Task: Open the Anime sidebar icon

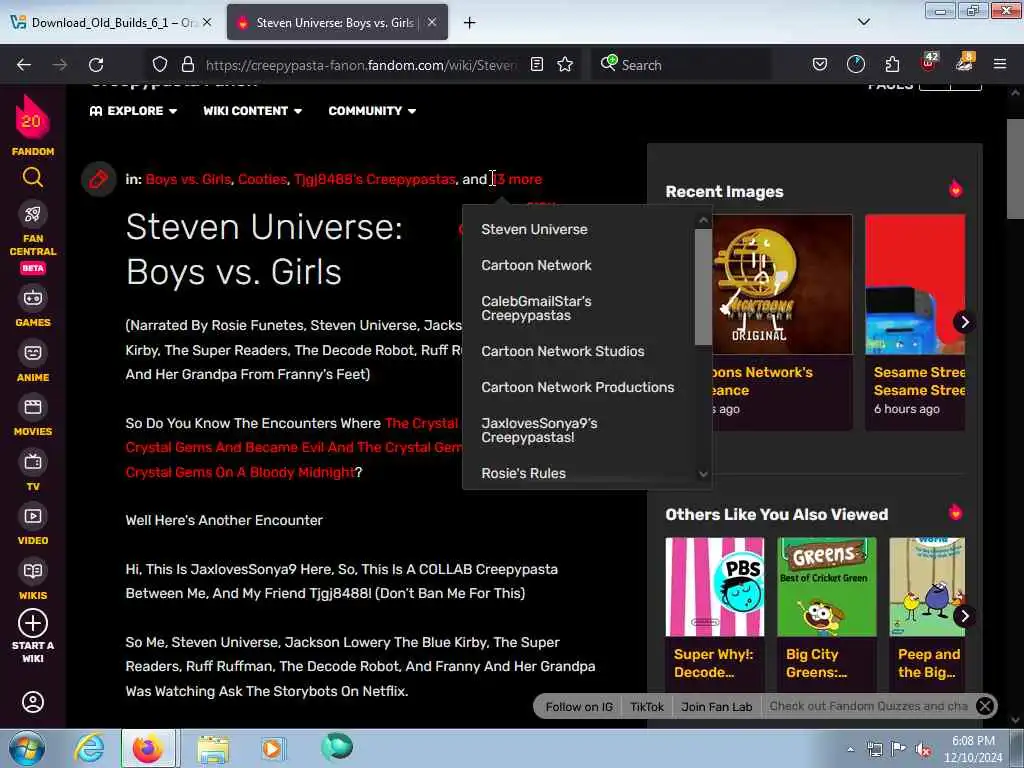Action: tap(33, 353)
